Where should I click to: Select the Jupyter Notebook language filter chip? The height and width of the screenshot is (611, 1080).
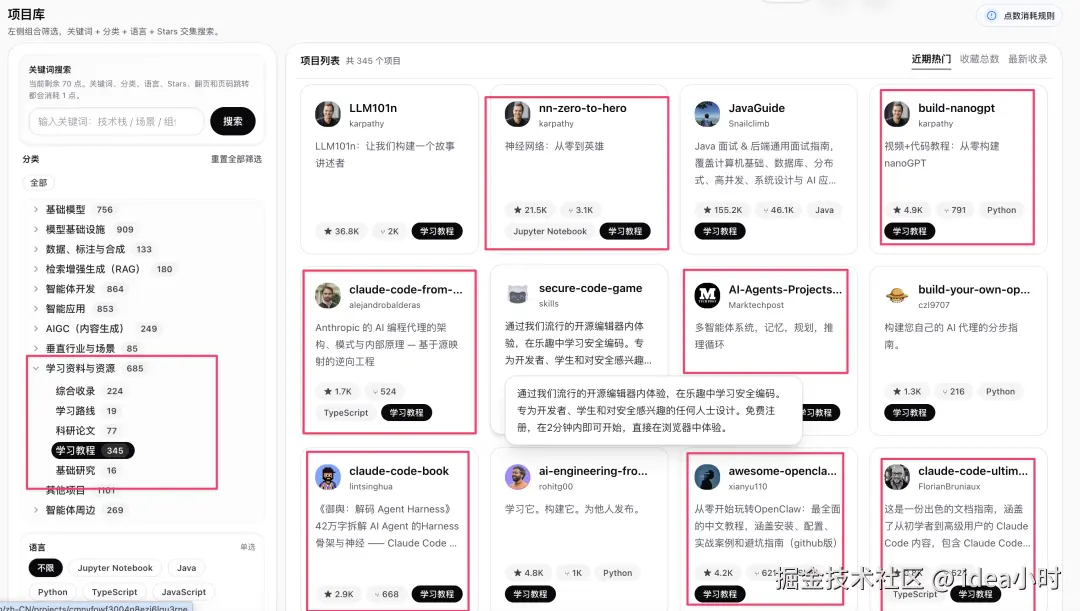115,568
